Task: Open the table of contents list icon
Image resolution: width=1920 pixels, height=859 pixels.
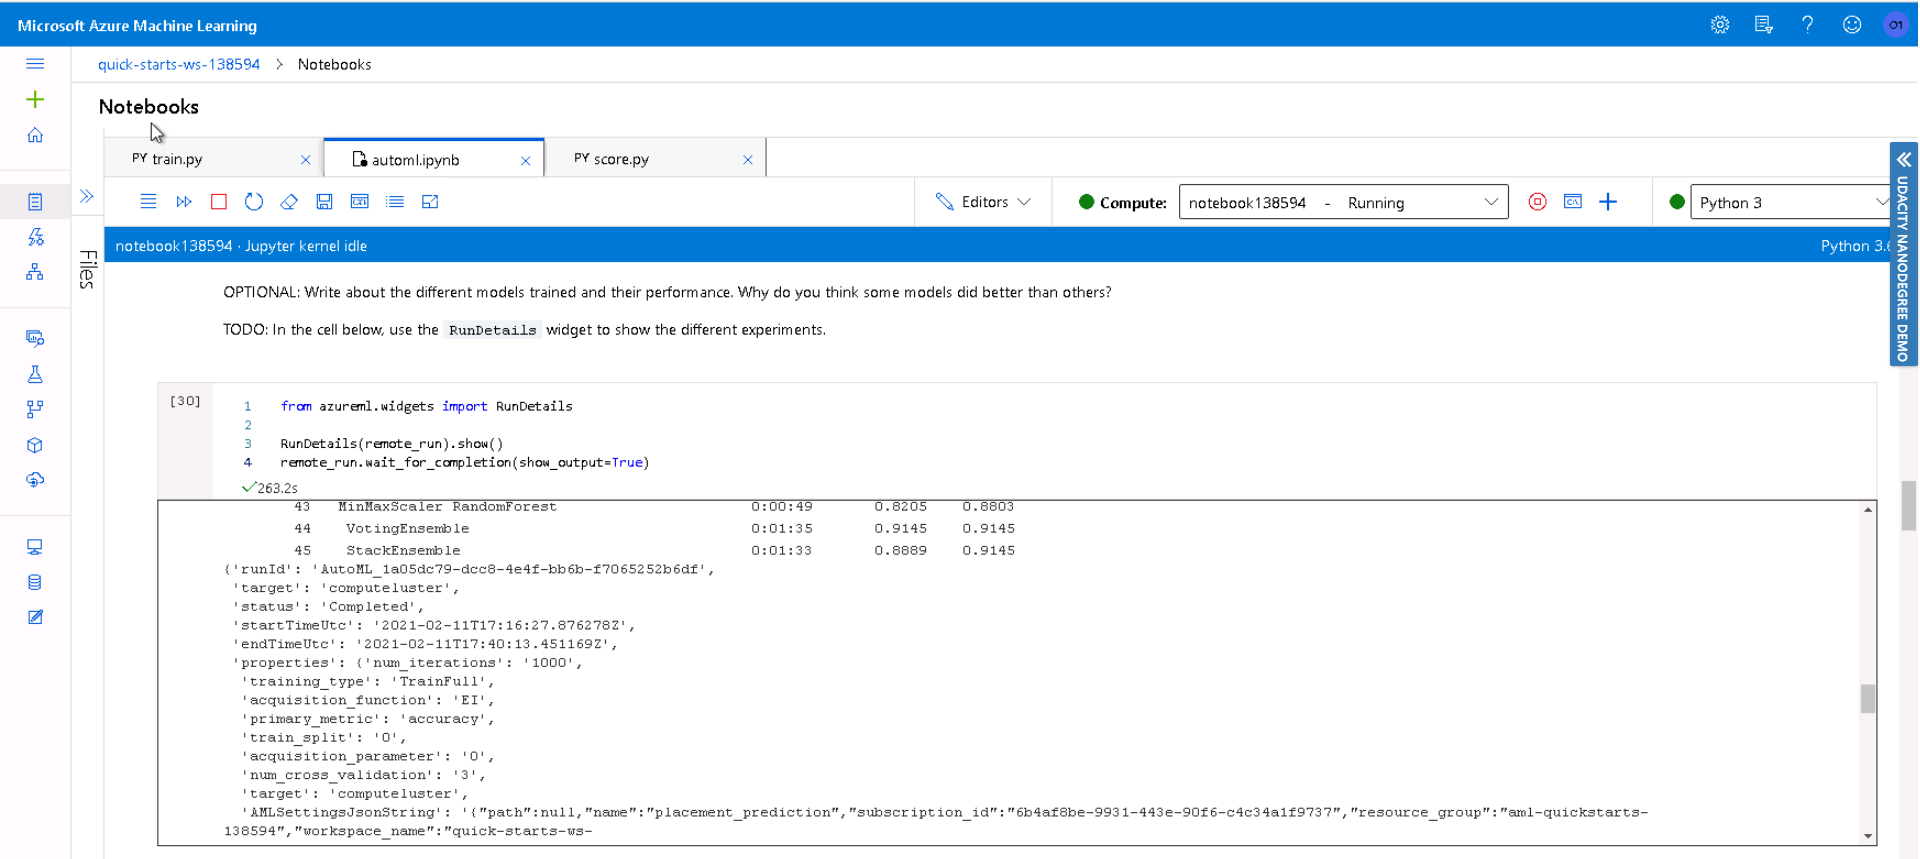Action: click(395, 202)
